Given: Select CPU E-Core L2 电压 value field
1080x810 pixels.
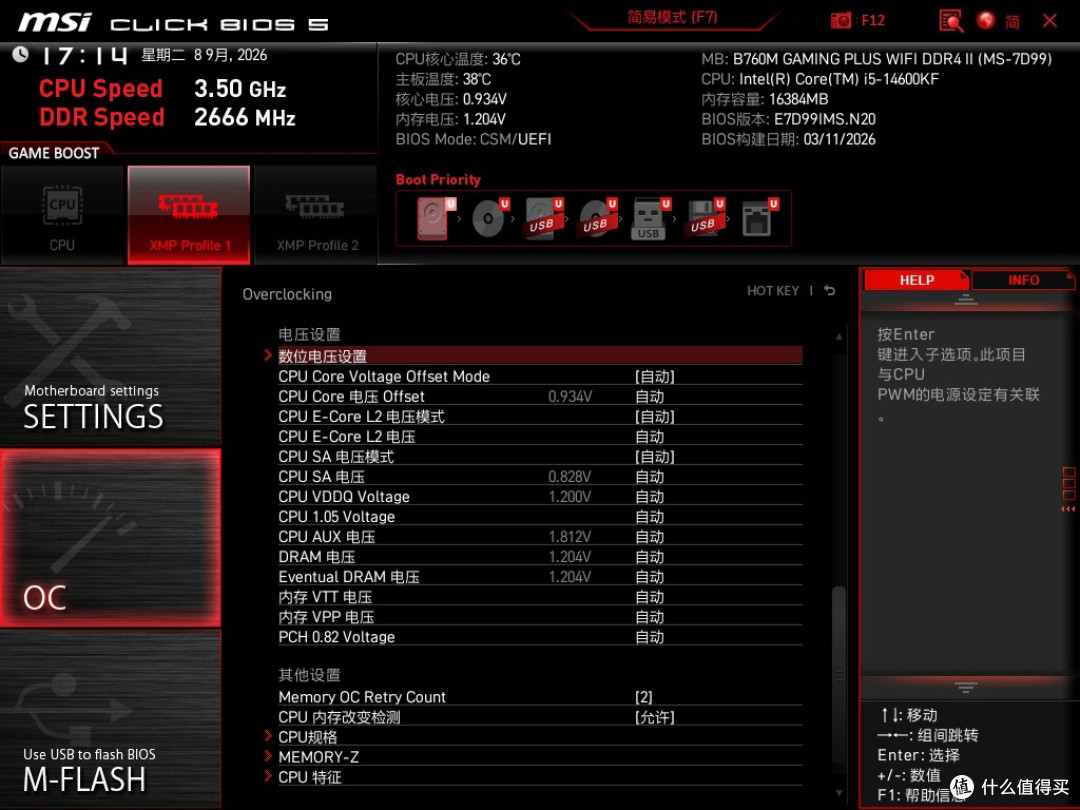Looking at the screenshot, I should pos(650,436).
